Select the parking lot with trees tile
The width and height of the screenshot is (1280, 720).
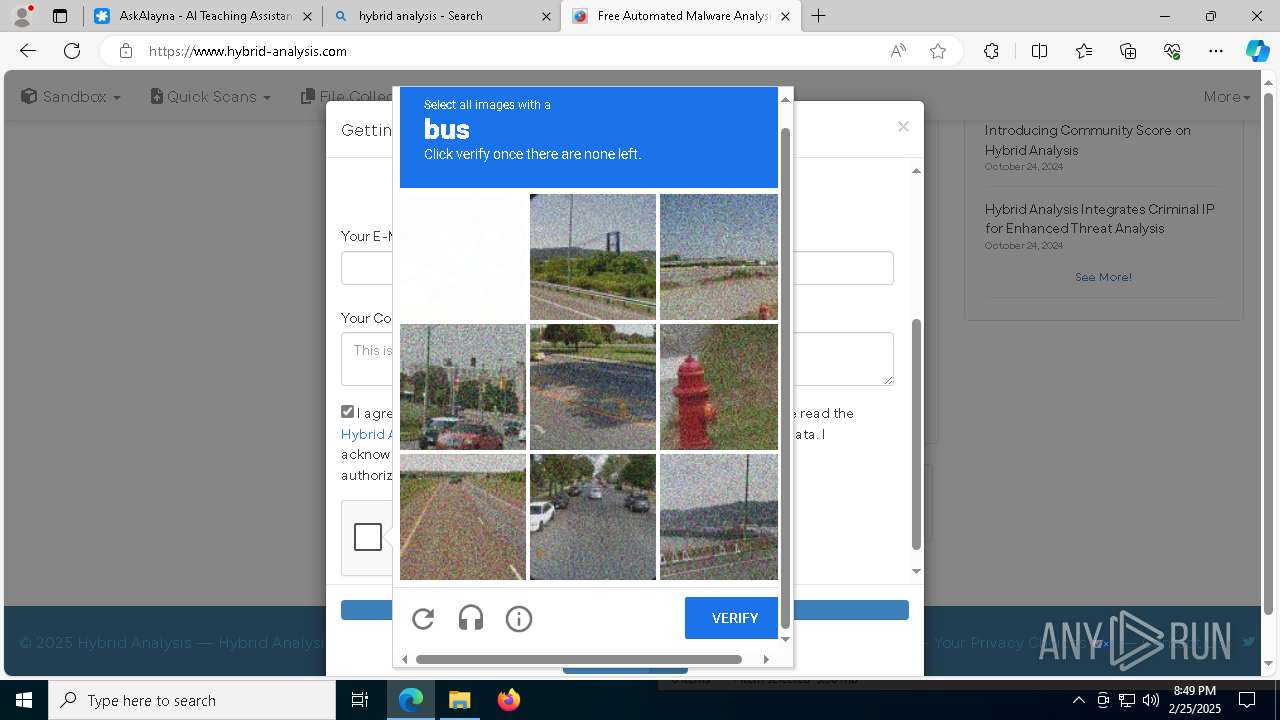click(593, 387)
